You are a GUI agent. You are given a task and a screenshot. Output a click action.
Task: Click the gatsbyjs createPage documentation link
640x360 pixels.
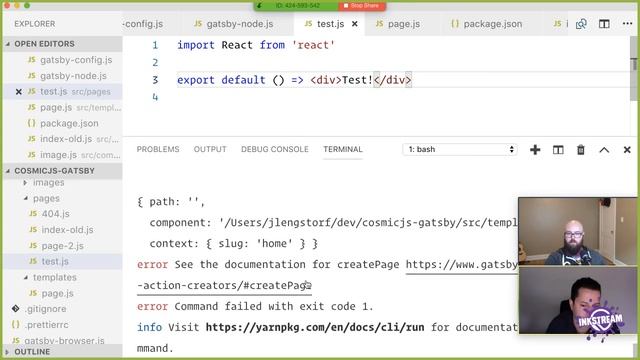pyautogui.click(x=462, y=264)
